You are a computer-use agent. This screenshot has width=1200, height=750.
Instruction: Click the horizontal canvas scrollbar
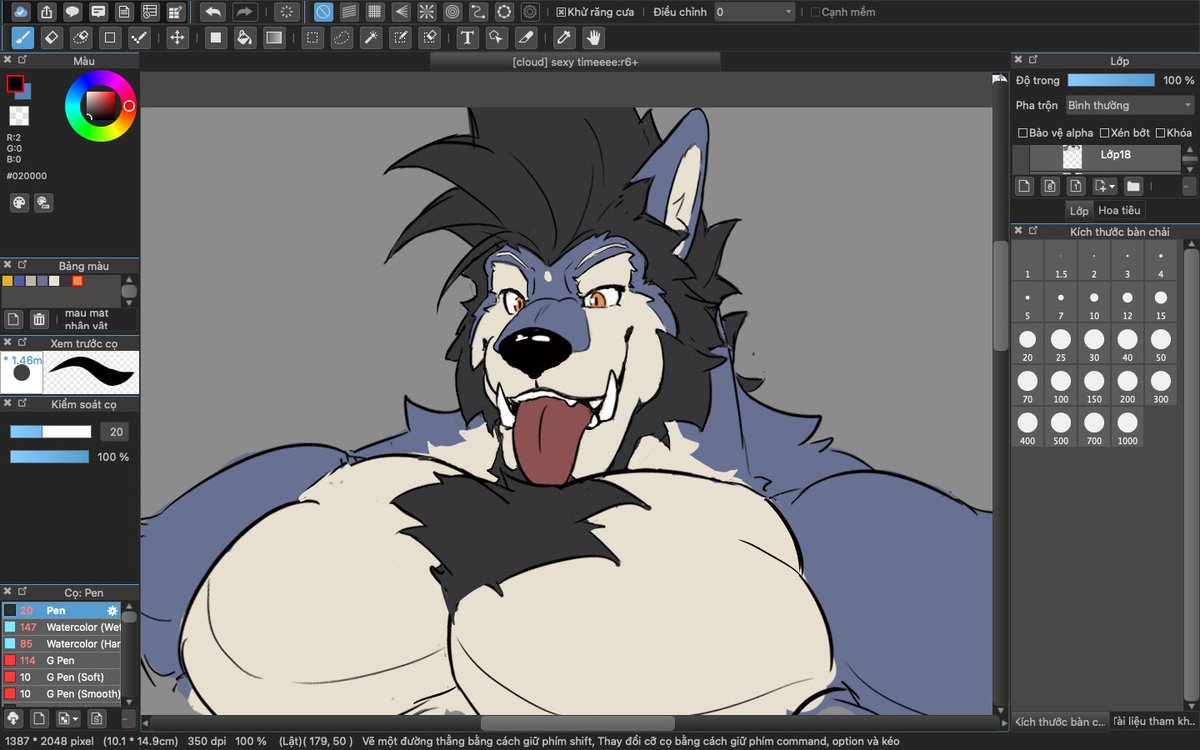(x=577, y=723)
